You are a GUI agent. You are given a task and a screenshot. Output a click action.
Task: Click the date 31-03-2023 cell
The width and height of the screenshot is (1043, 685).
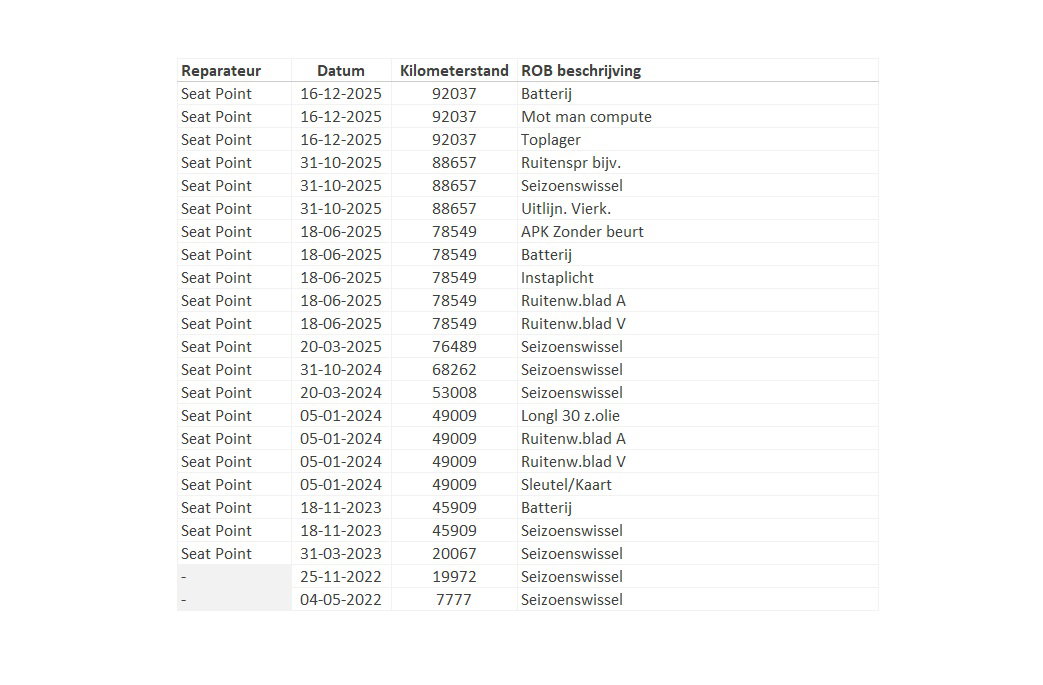(x=341, y=554)
